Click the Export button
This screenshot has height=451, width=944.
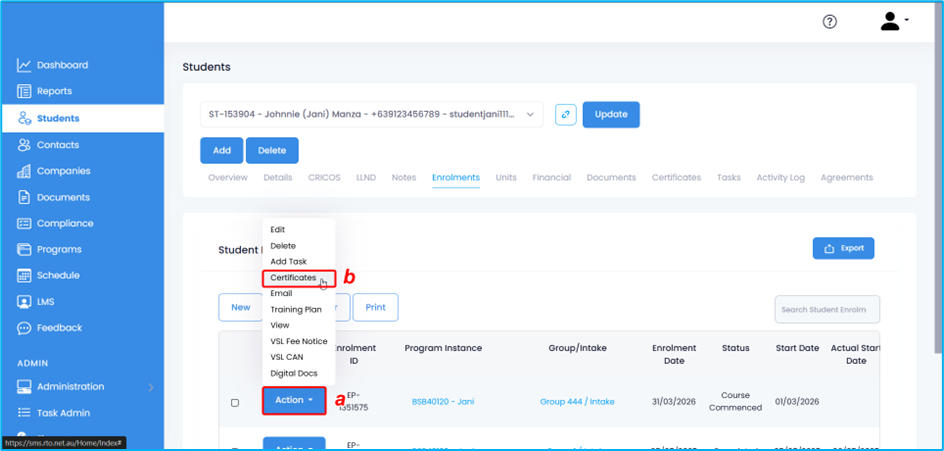[x=843, y=248]
